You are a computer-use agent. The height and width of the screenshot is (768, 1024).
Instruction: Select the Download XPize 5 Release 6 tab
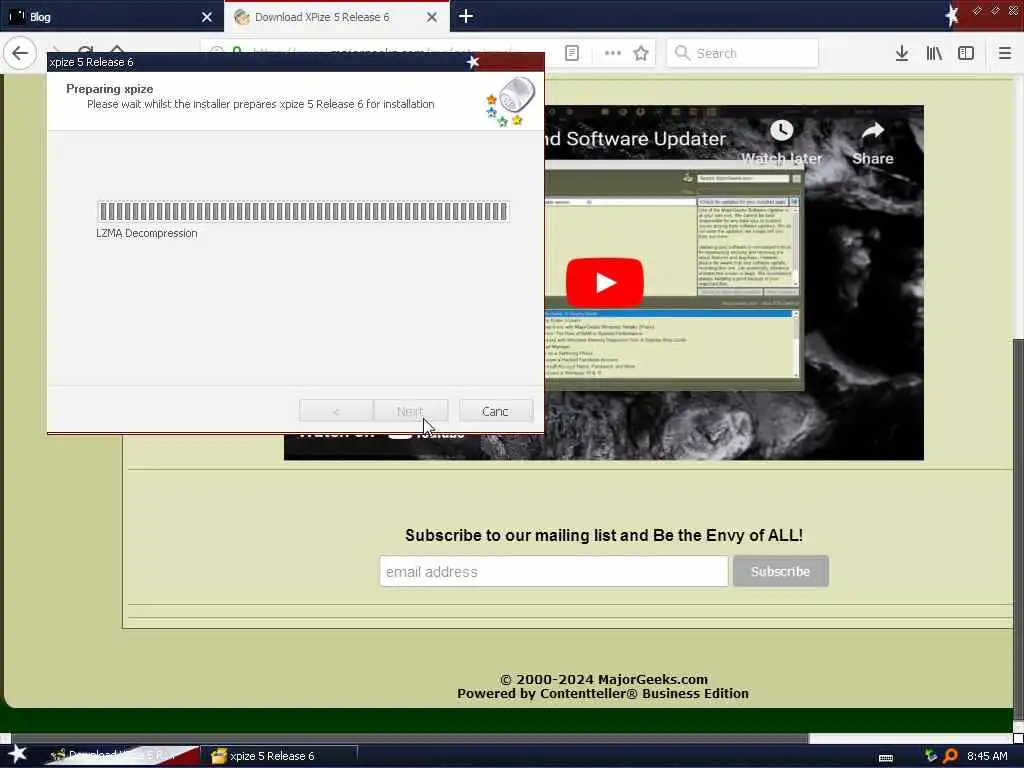pyautogui.click(x=336, y=17)
